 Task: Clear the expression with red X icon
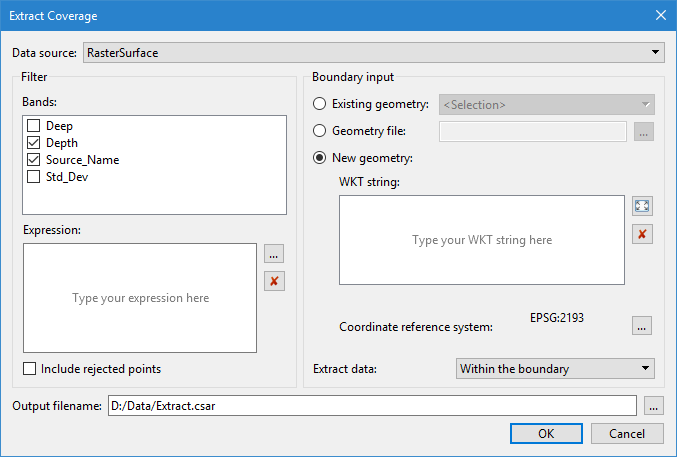tap(274, 281)
